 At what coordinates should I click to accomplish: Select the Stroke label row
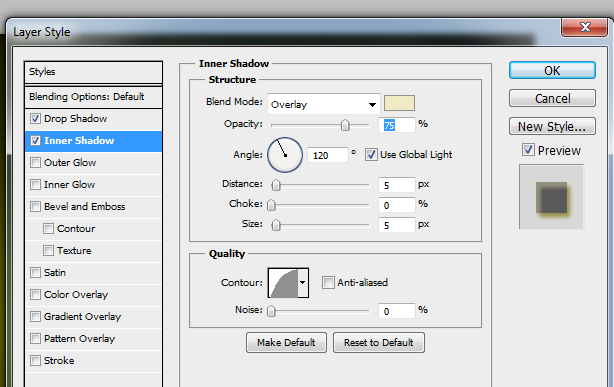tap(59, 360)
